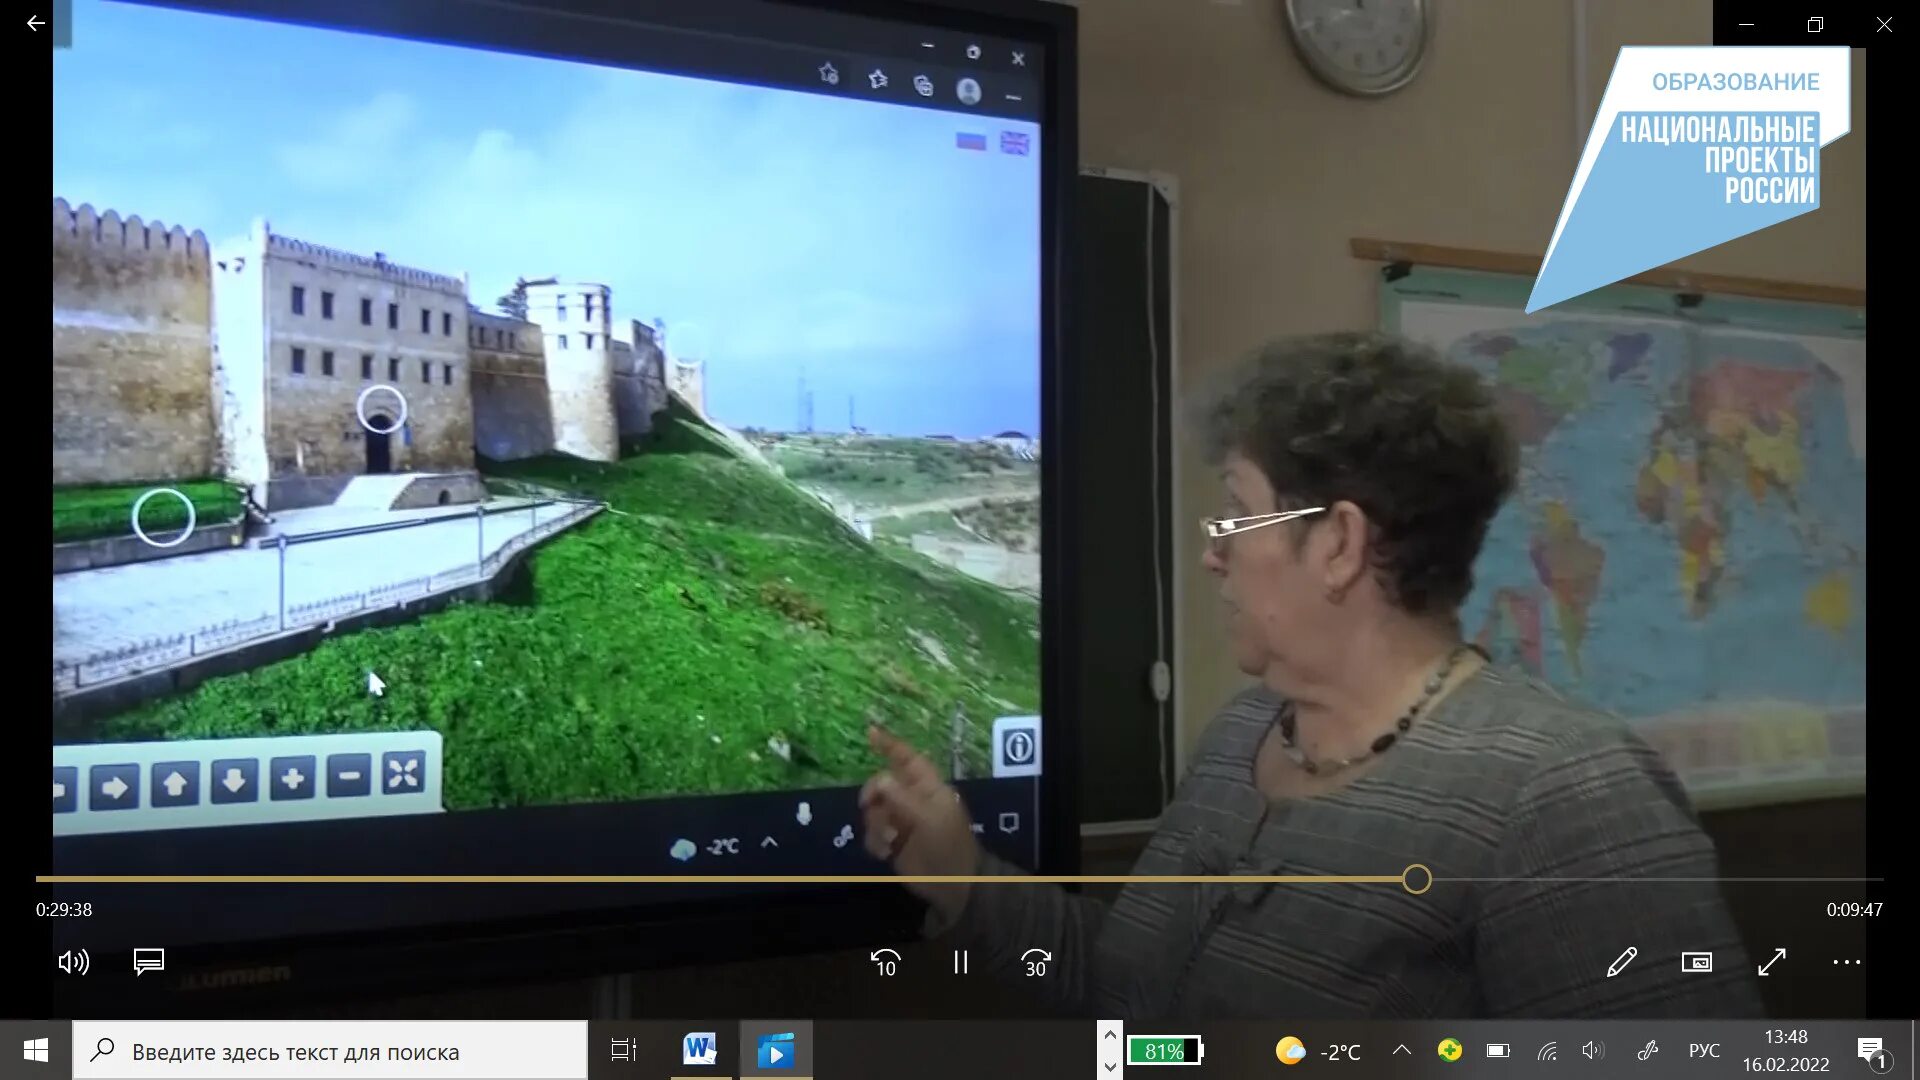
Task: Click hotspot circle on fortress gate
Action: pyautogui.click(x=381, y=409)
